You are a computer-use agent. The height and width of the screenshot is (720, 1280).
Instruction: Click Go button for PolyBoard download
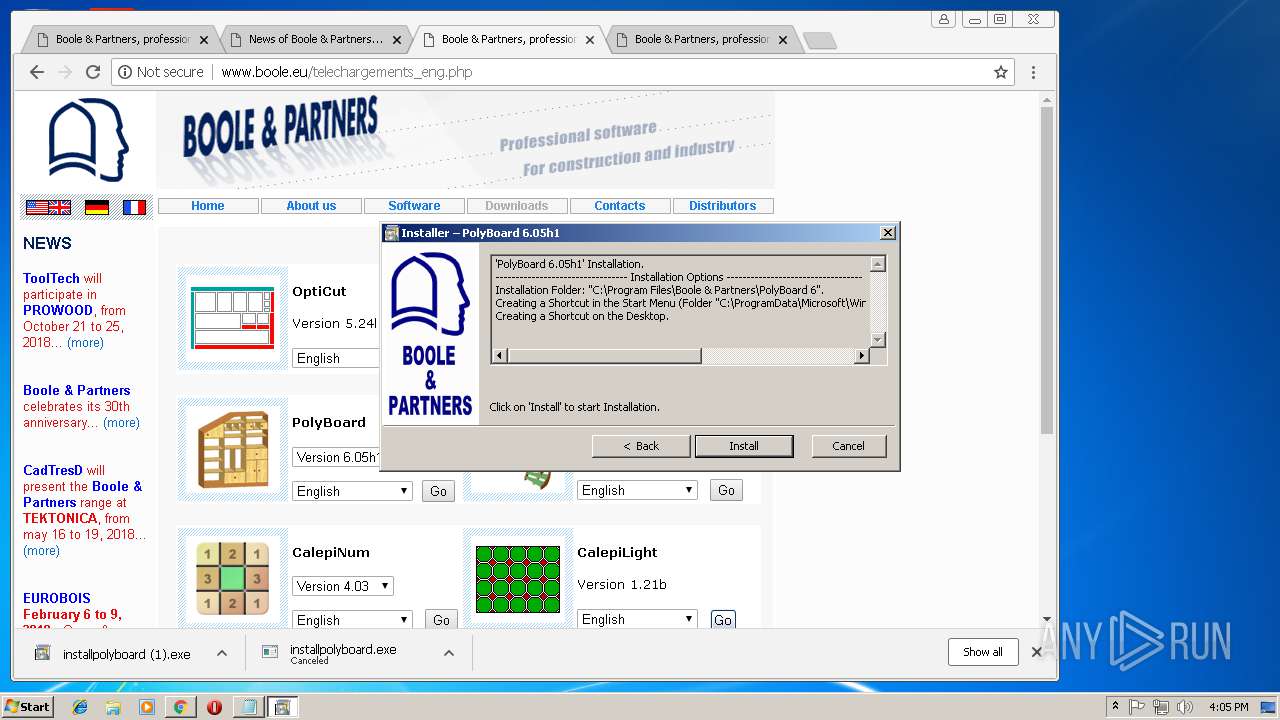coord(438,491)
